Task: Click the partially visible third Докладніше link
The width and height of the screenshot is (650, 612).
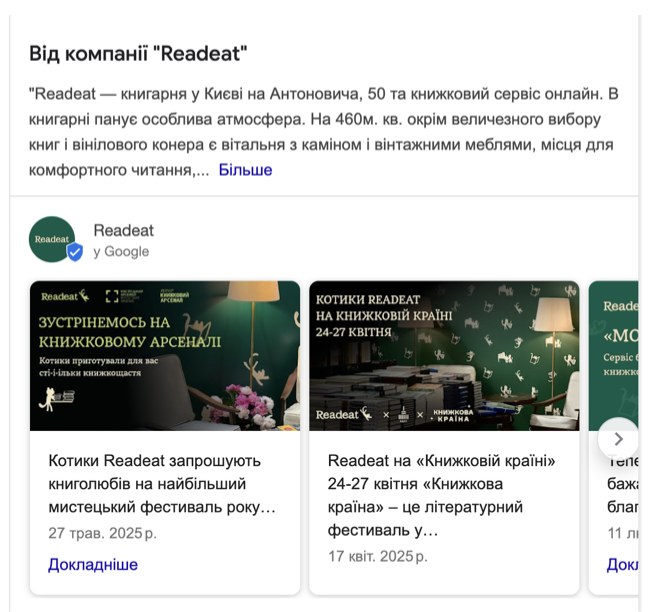Action: click(622, 564)
